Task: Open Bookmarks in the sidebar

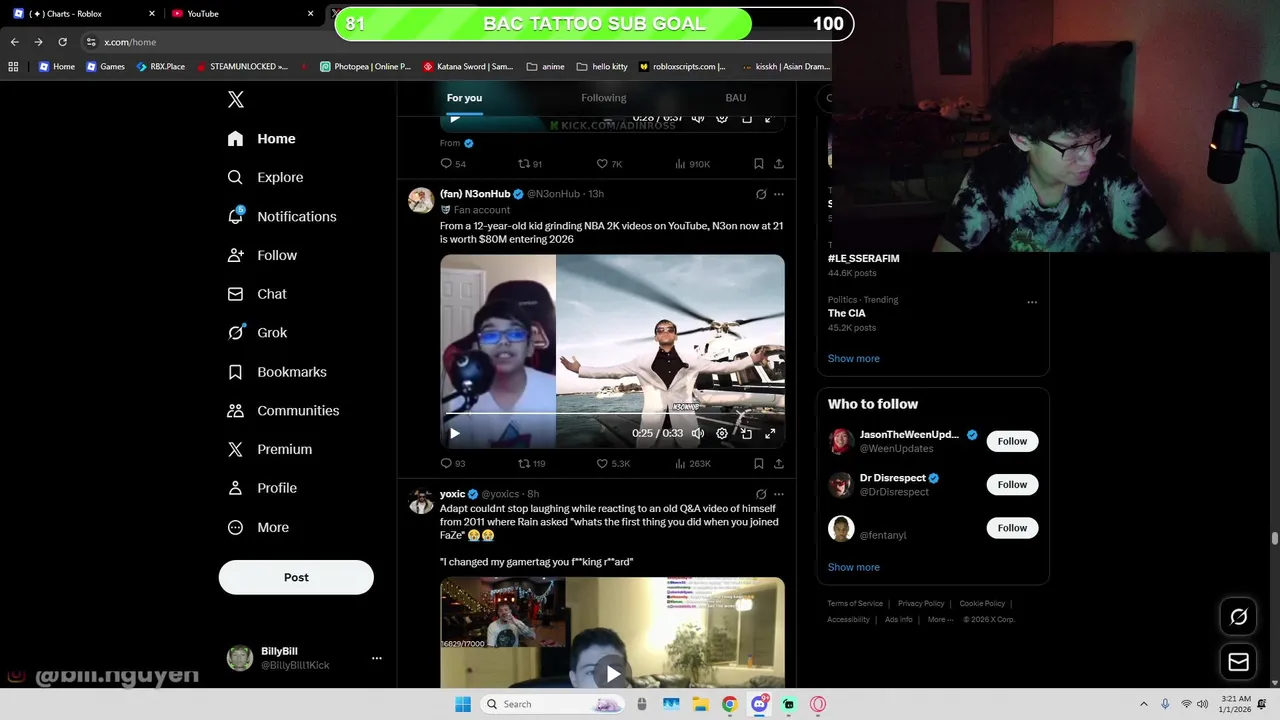Action: 277,372
